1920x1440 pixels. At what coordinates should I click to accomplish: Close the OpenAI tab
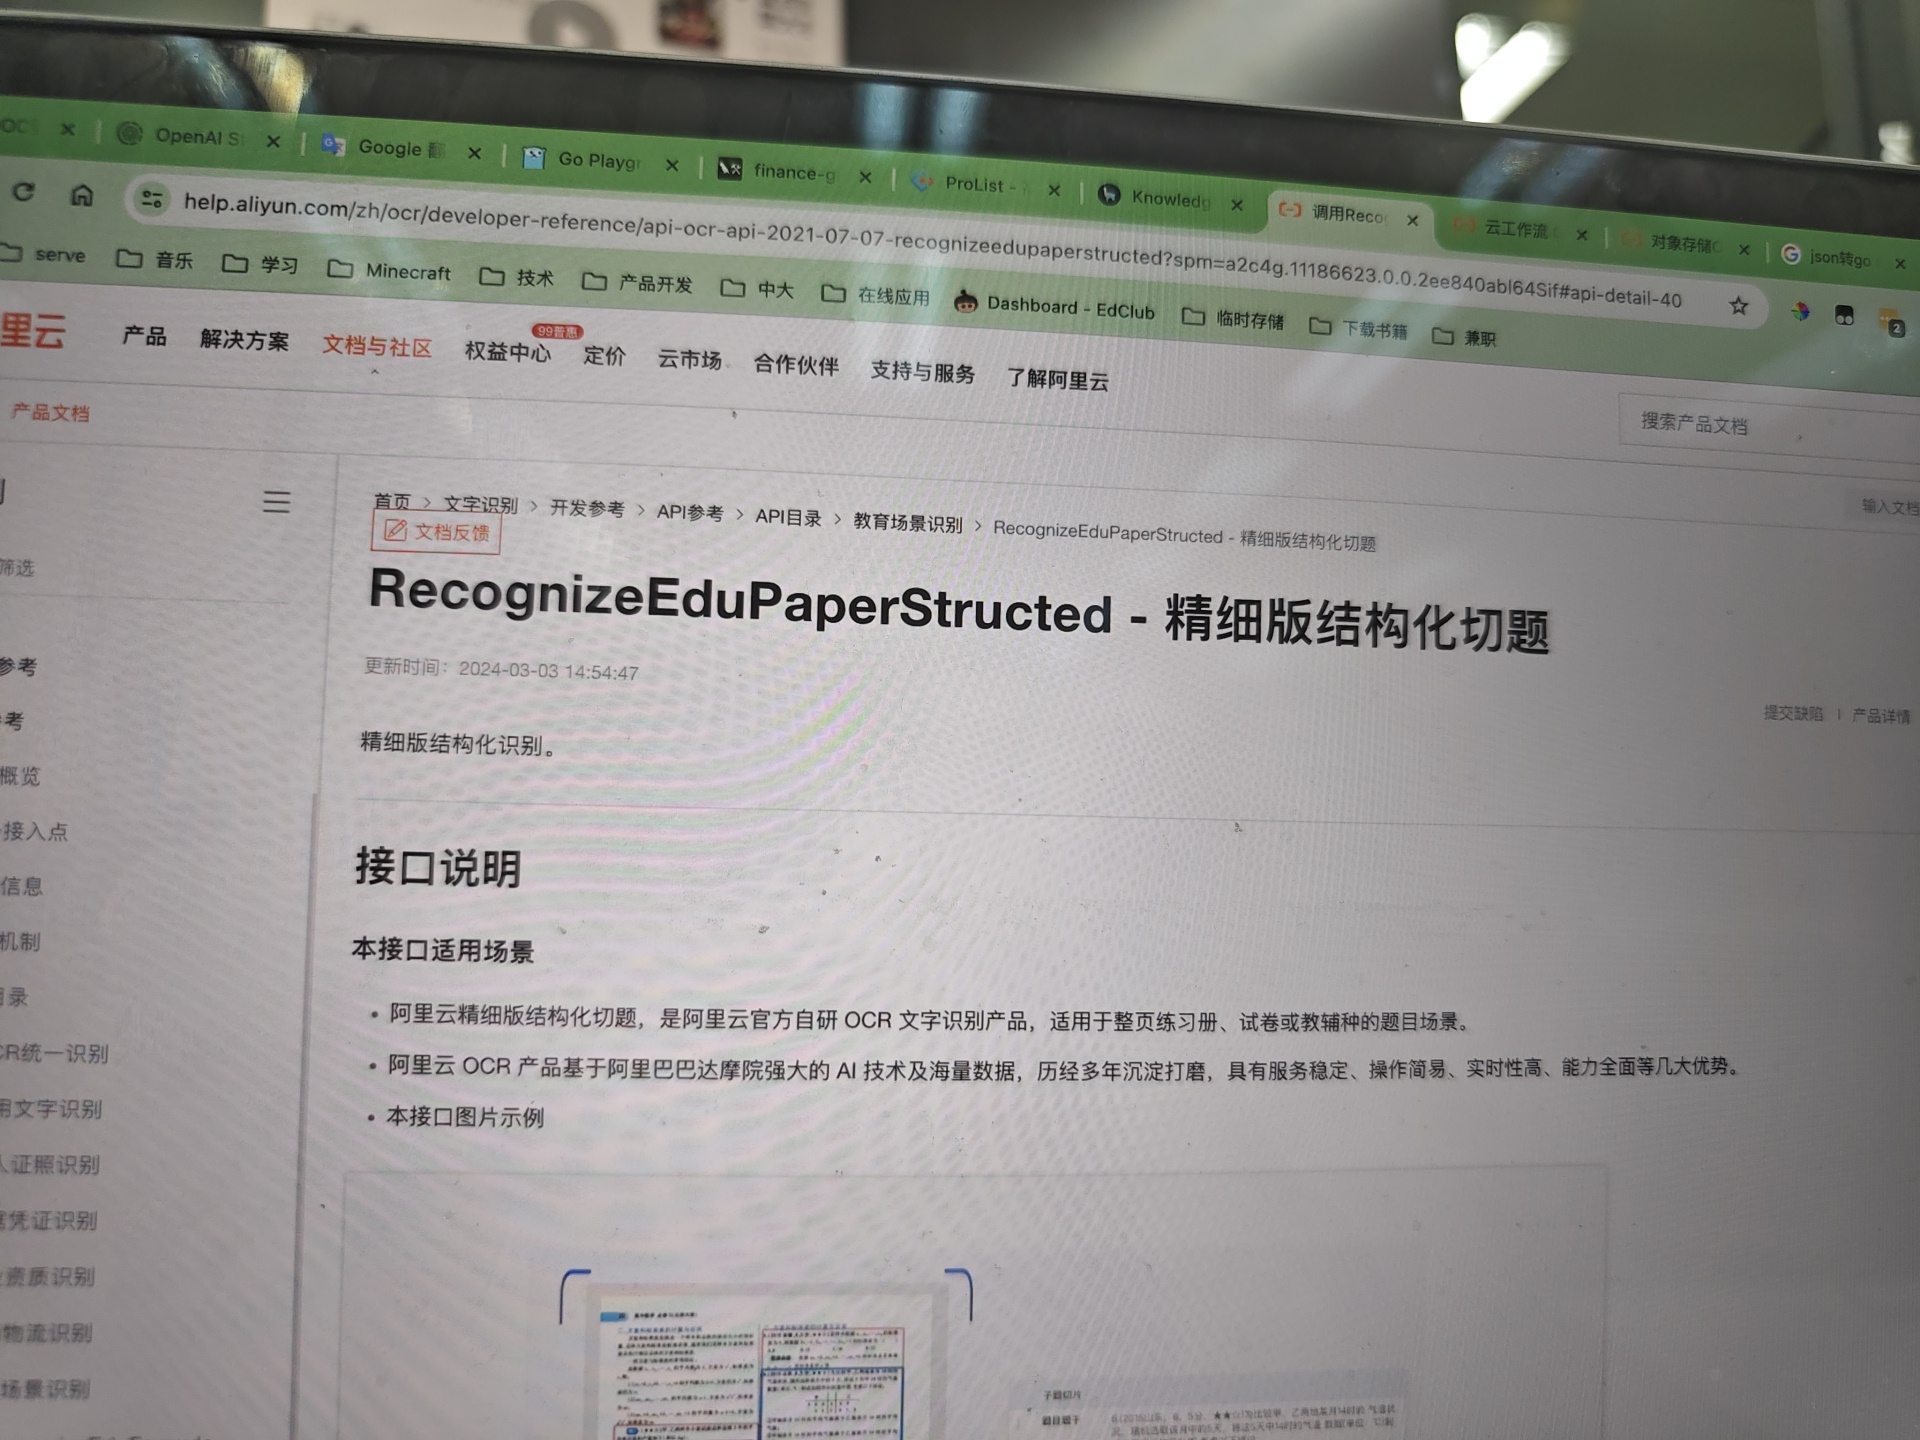(273, 141)
